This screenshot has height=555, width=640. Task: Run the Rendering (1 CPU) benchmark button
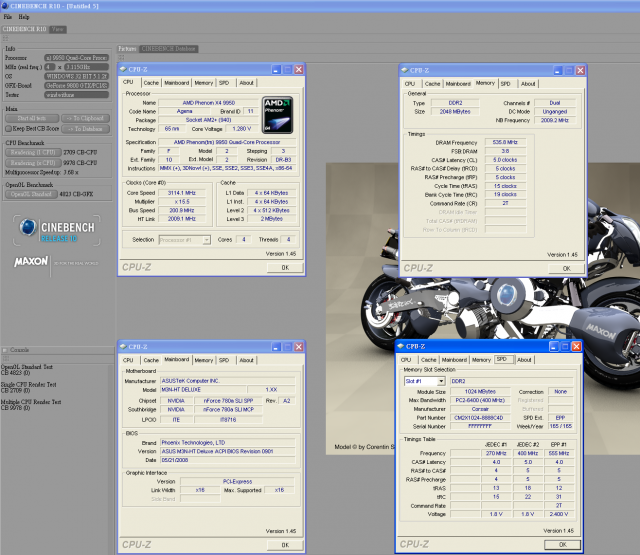point(33,153)
